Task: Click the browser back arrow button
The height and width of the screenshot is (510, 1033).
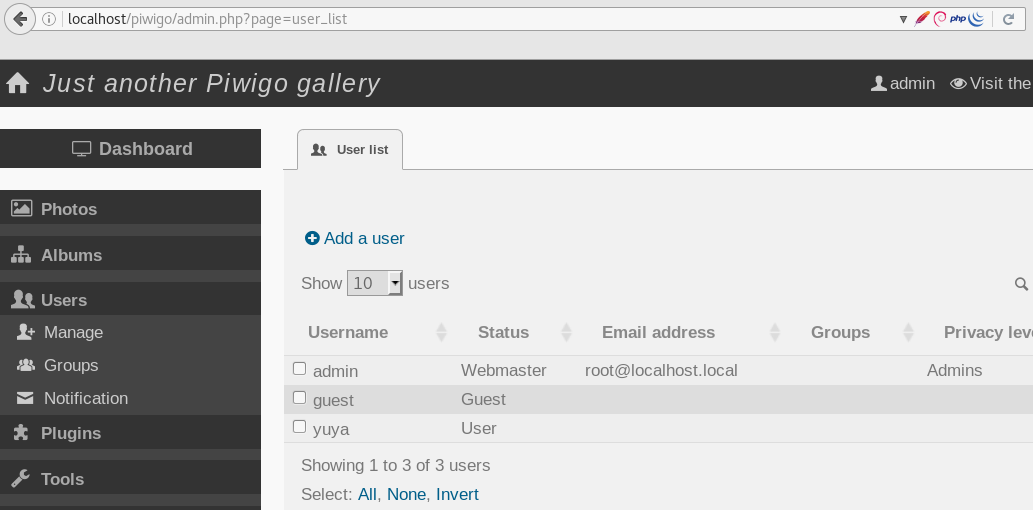Action: coord(20,18)
